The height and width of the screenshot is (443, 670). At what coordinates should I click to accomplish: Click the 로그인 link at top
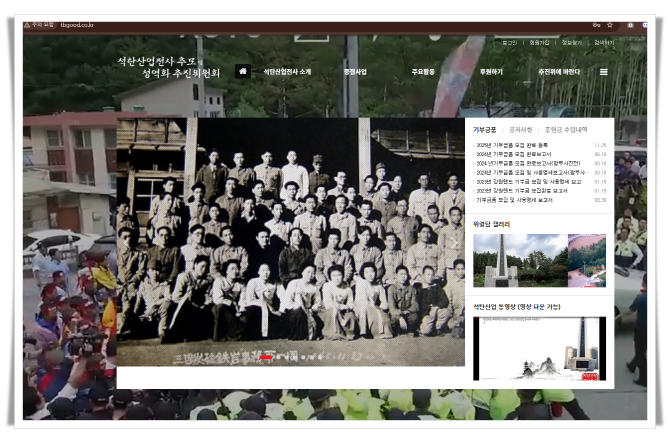[510, 43]
